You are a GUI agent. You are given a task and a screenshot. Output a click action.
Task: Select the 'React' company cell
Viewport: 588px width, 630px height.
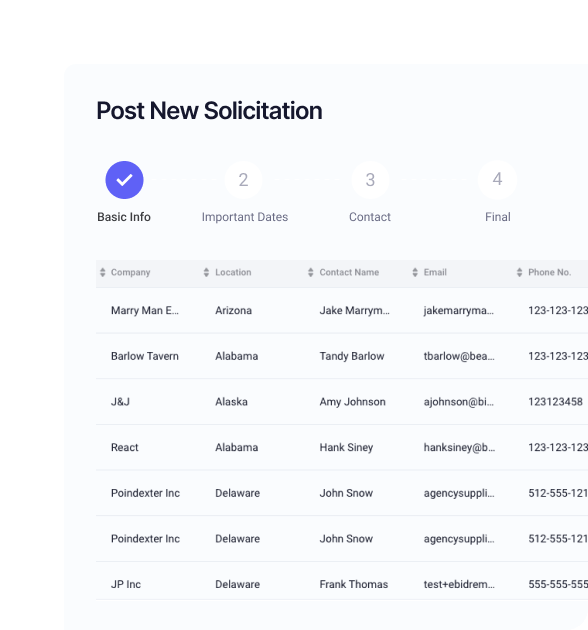[x=125, y=447]
